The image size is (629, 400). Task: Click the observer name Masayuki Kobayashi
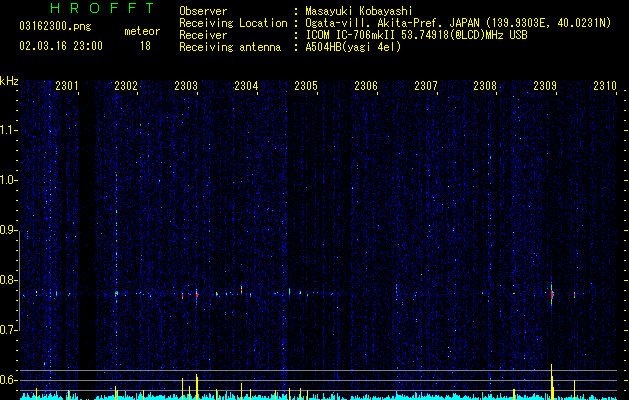(359, 11)
